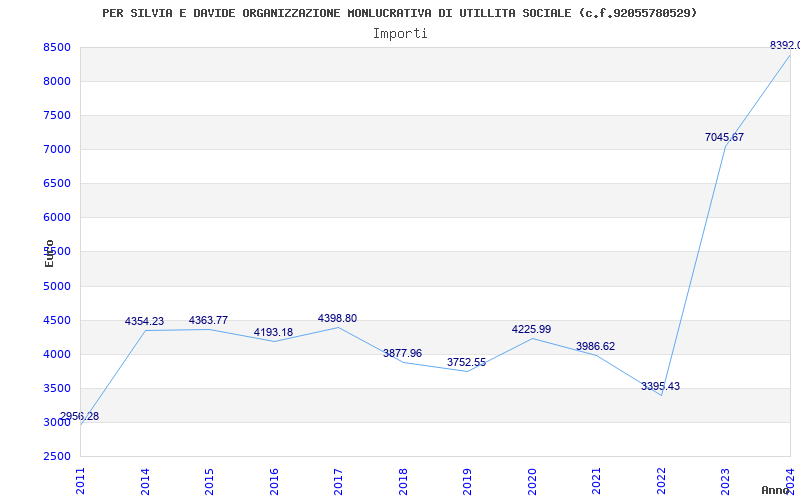Select the y-axis value 6000
This screenshot has height=500, width=800.
point(57,217)
